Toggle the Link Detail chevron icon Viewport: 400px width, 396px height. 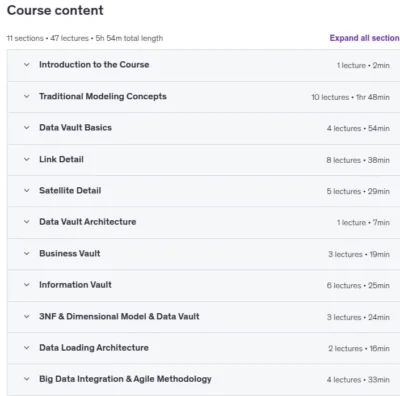coord(27,159)
